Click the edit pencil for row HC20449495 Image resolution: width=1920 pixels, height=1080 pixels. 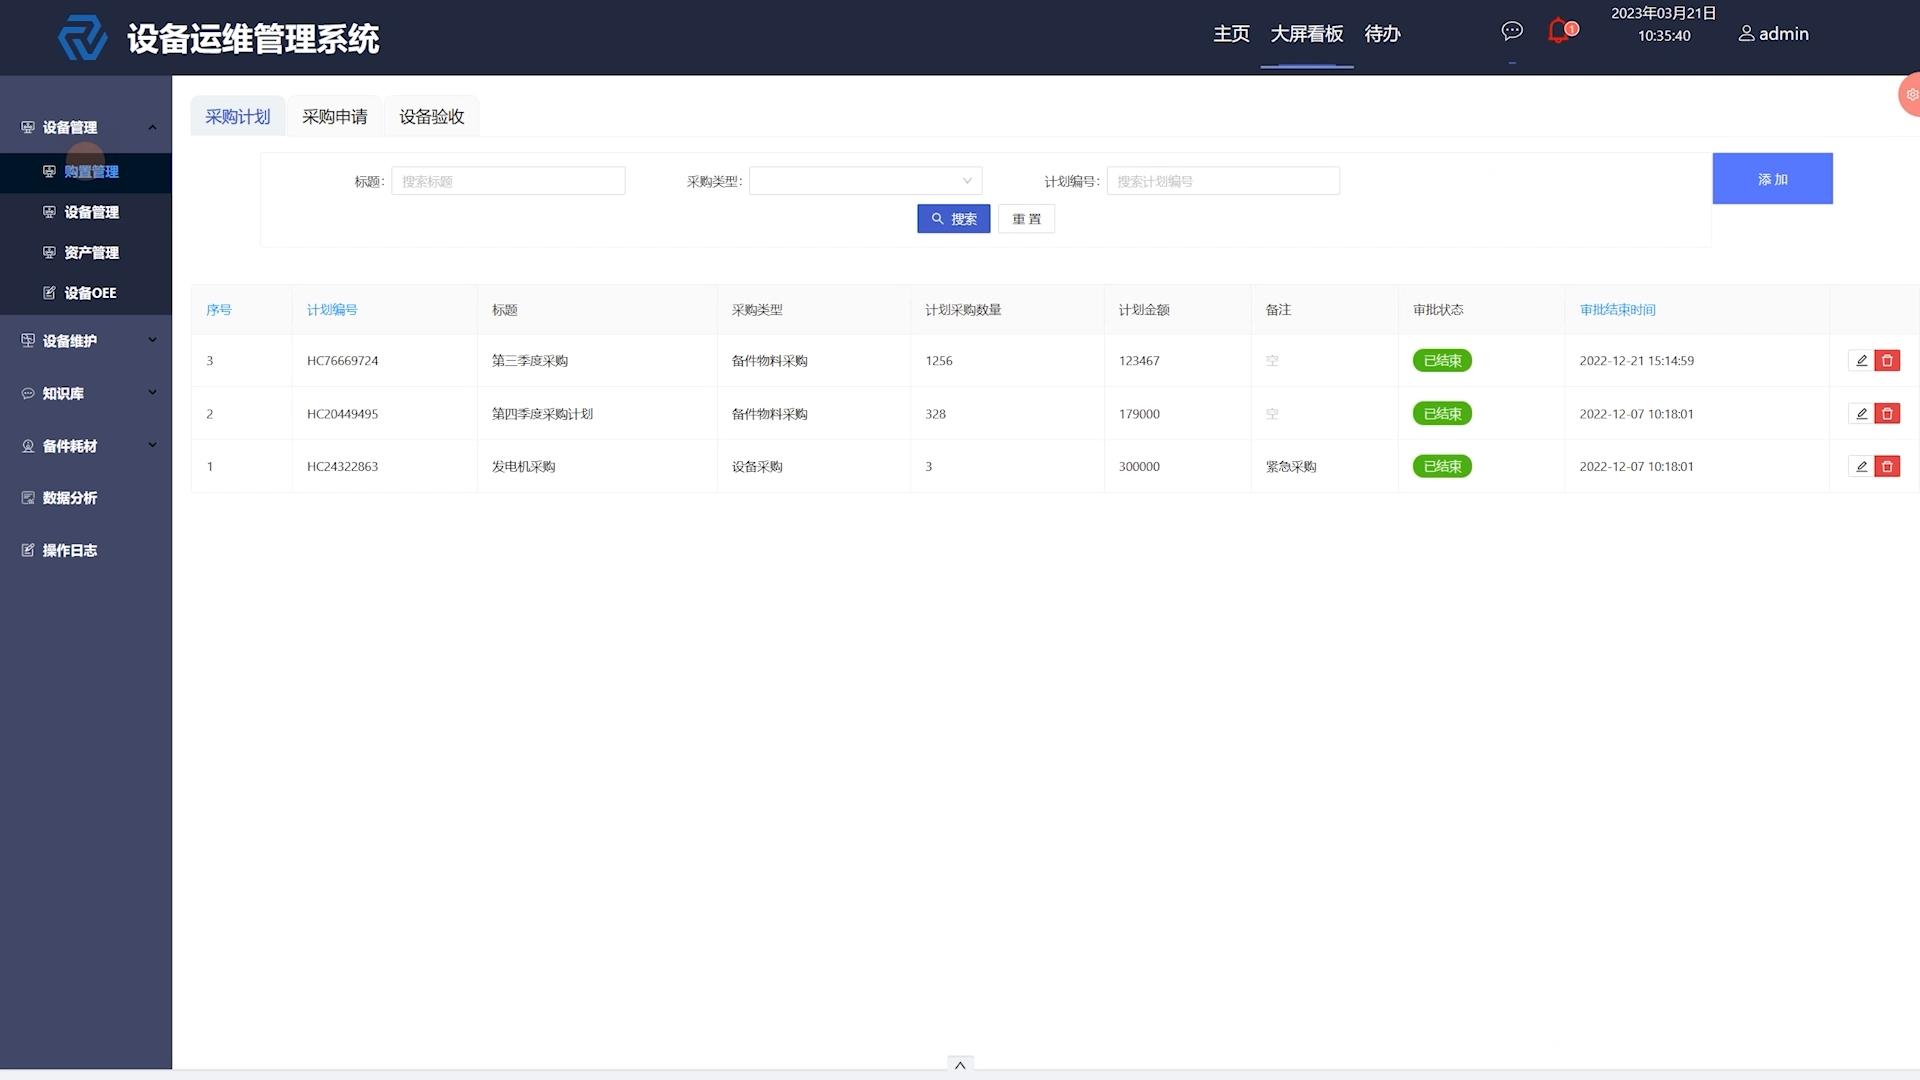point(1861,414)
